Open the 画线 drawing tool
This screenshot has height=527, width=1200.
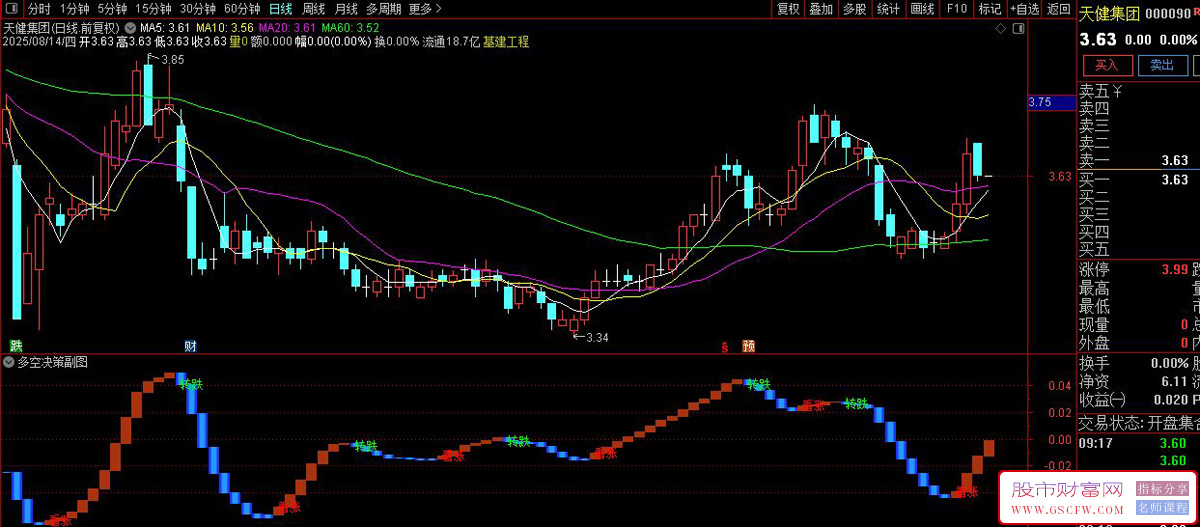tap(922, 9)
